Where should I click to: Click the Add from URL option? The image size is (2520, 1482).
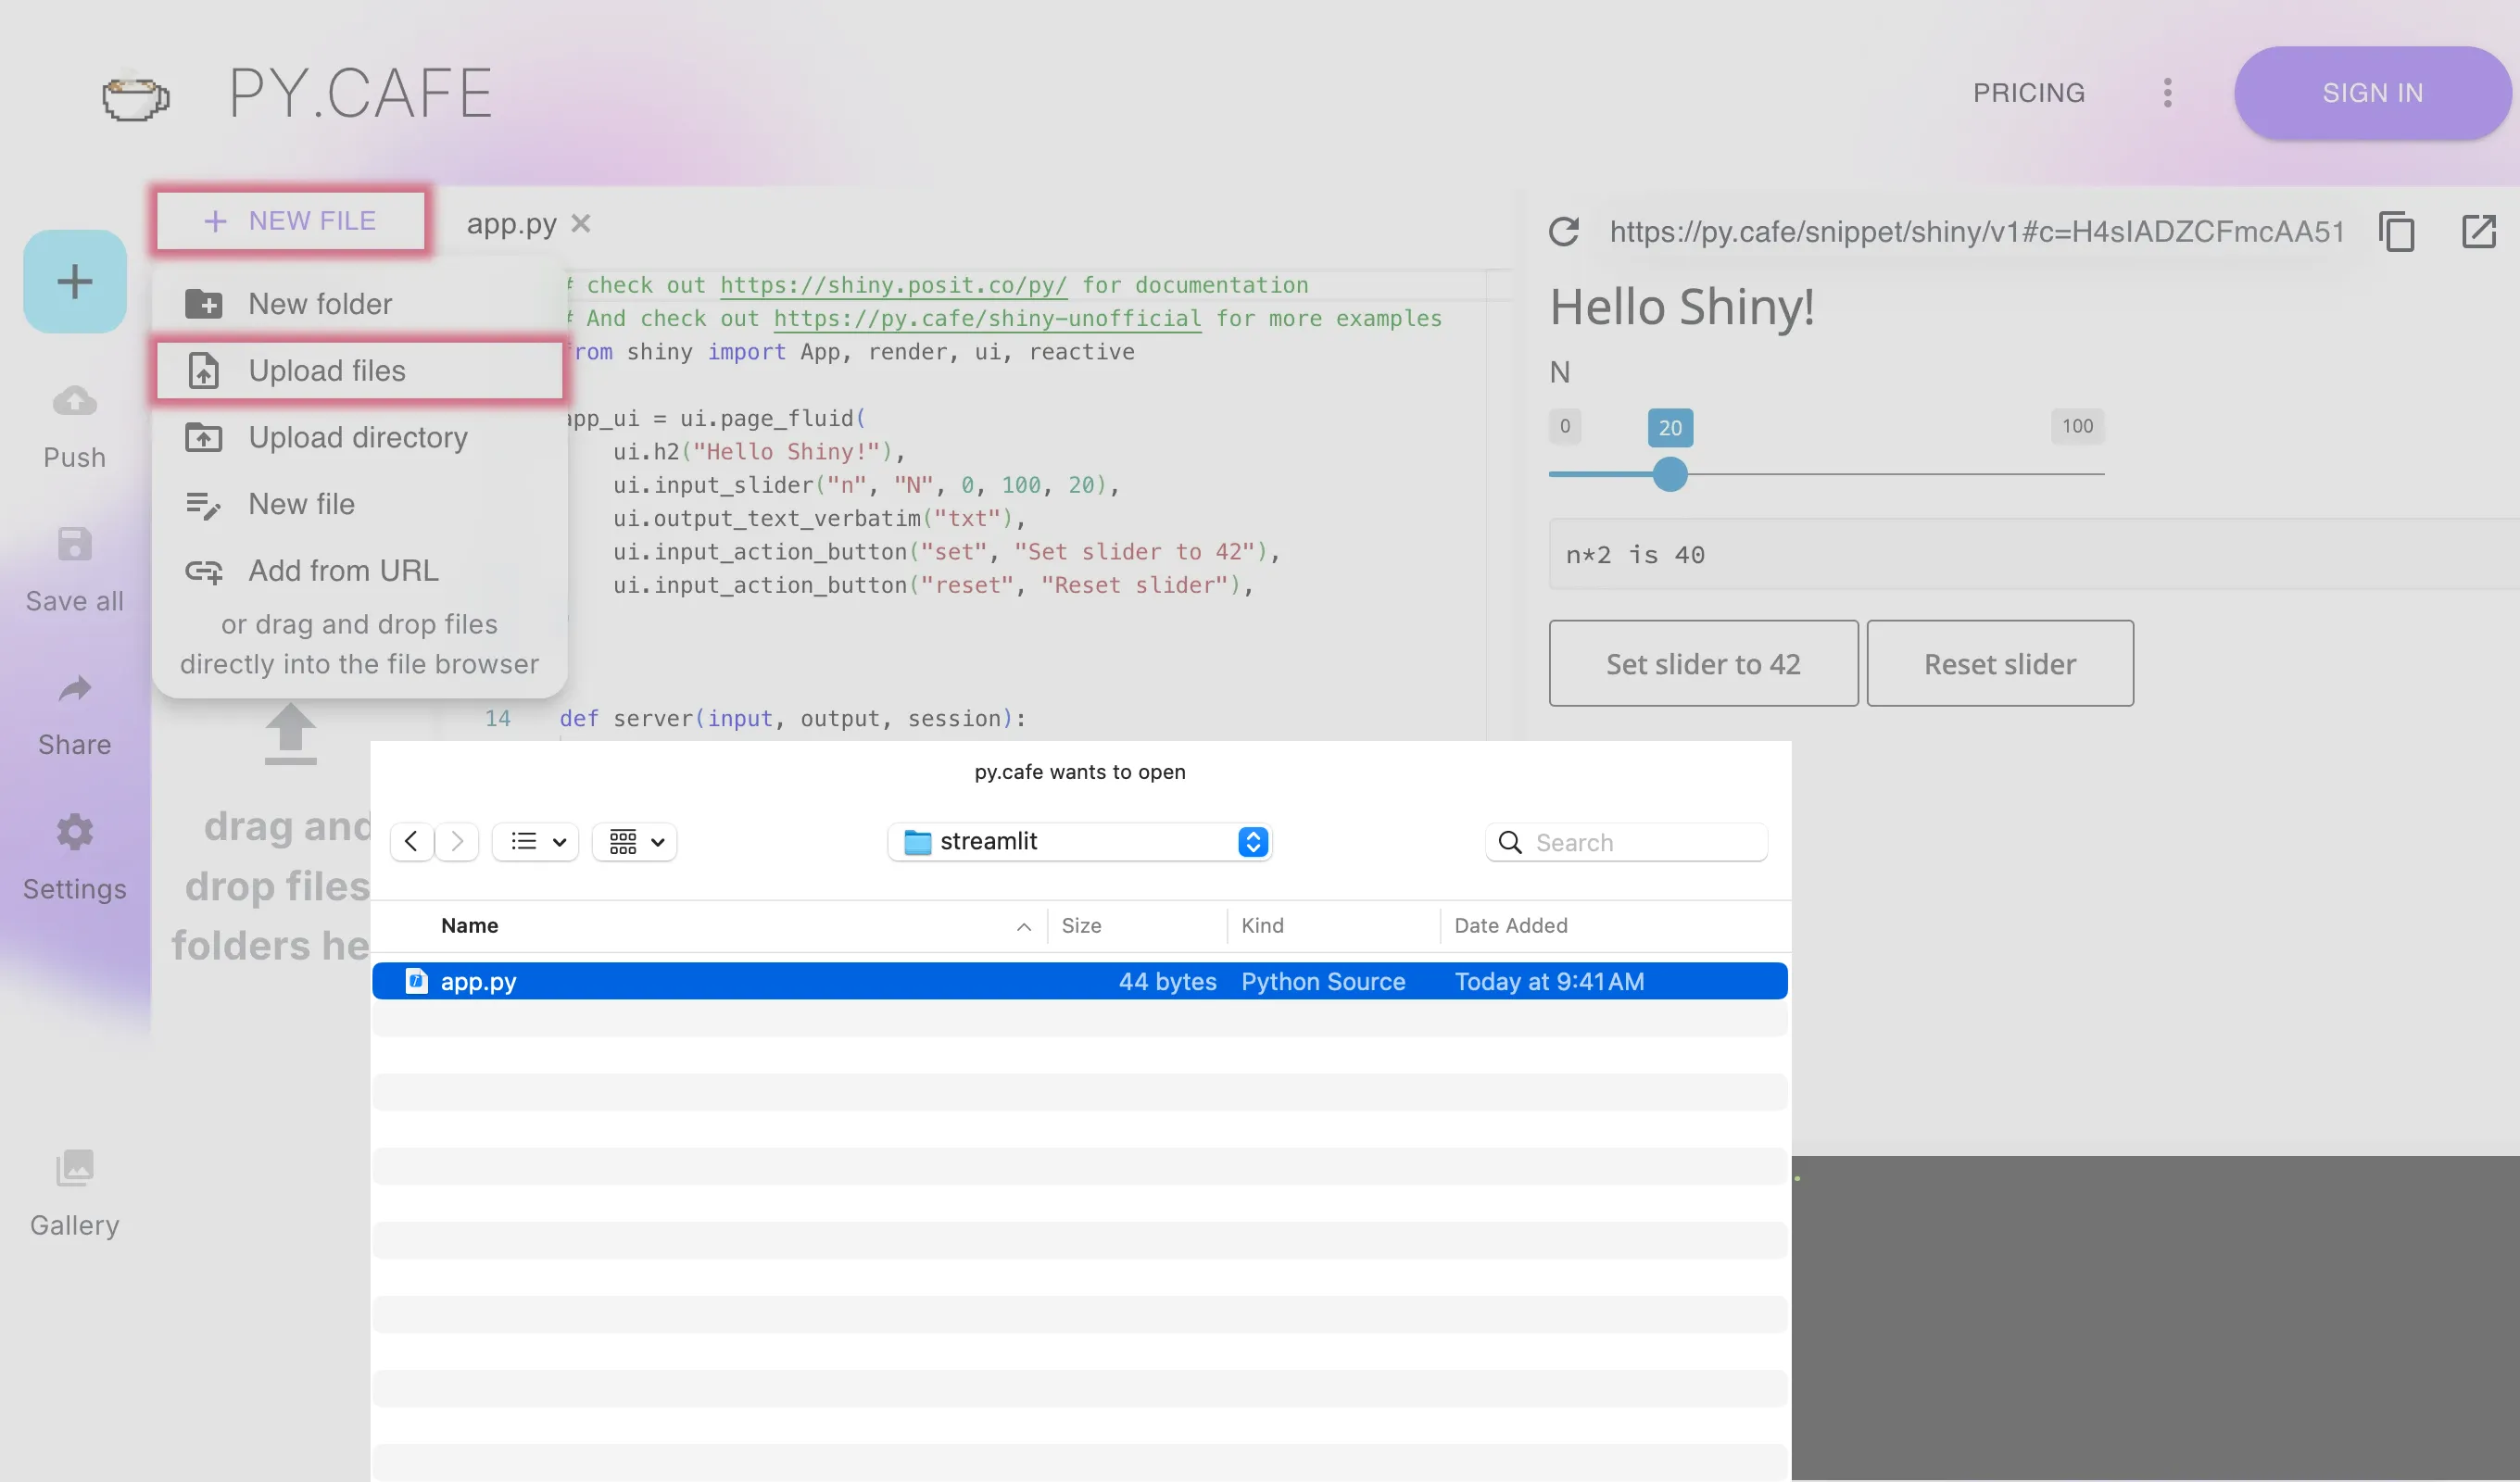(x=343, y=570)
